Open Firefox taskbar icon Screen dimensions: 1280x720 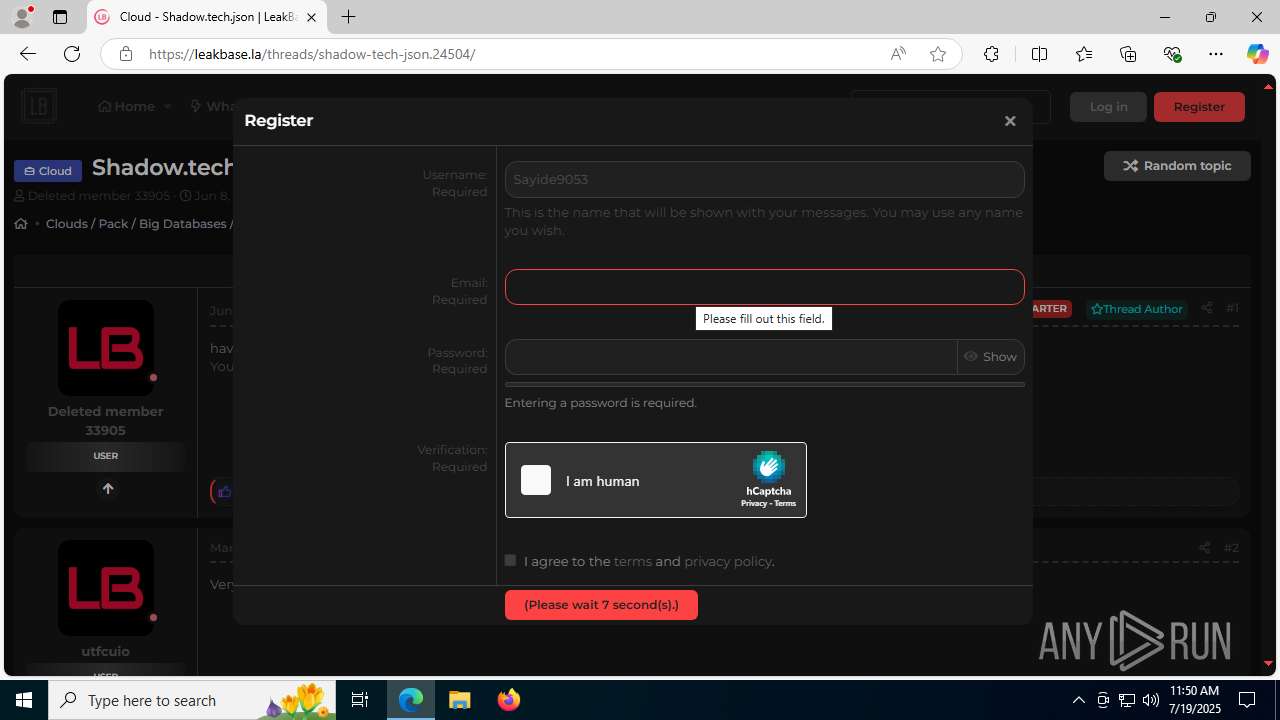point(509,700)
